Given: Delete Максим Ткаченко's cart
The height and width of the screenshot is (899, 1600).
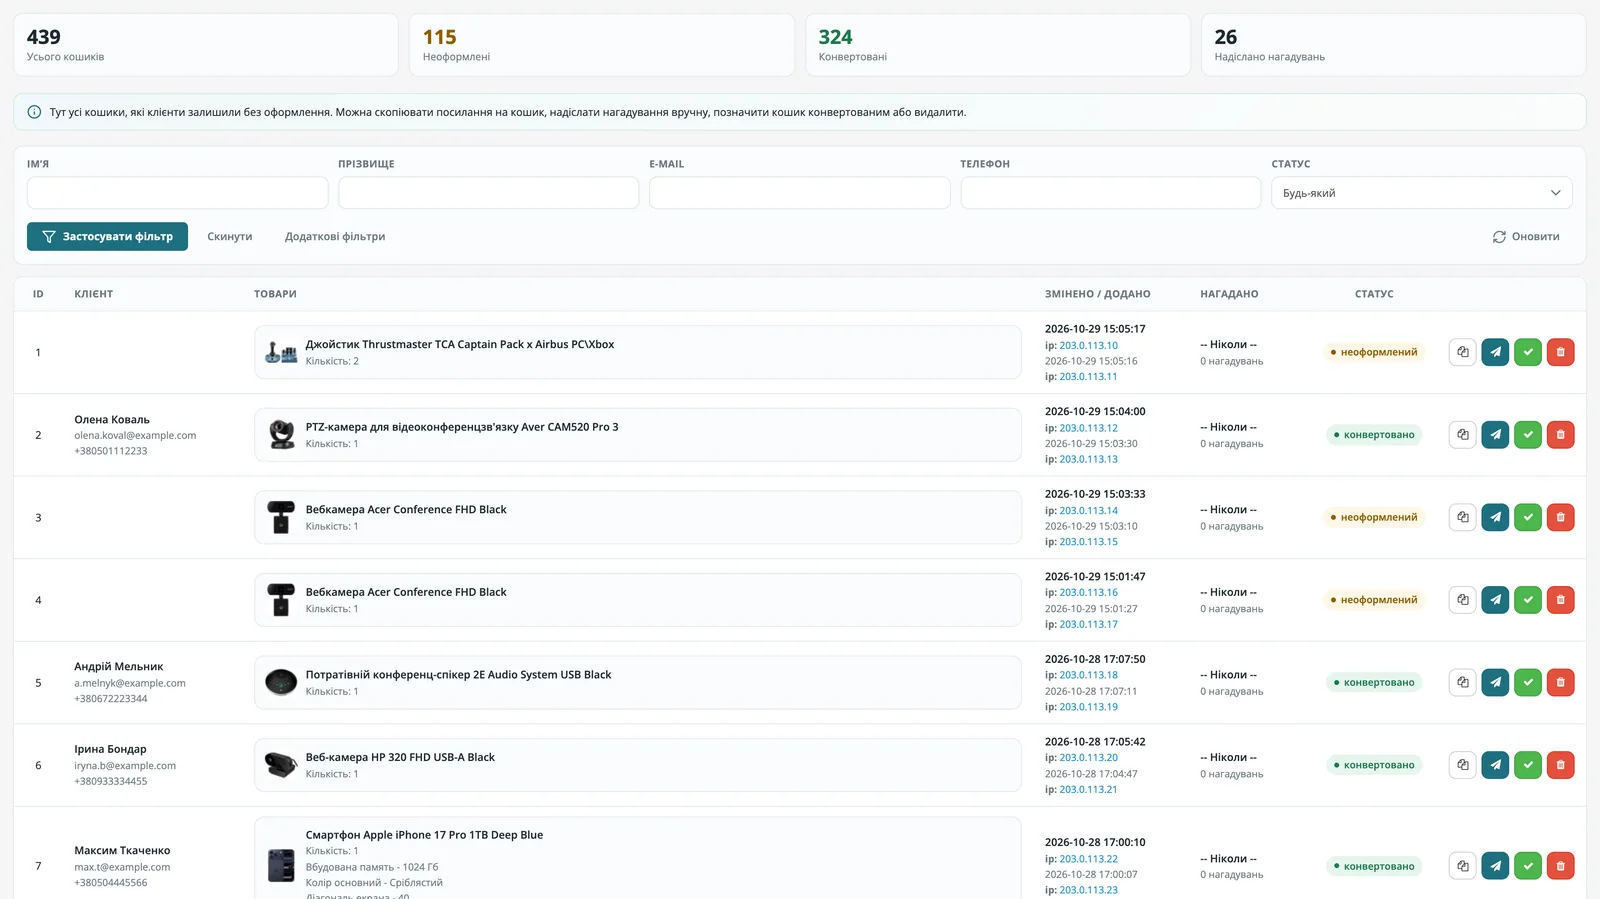Looking at the screenshot, I should pyautogui.click(x=1560, y=866).
